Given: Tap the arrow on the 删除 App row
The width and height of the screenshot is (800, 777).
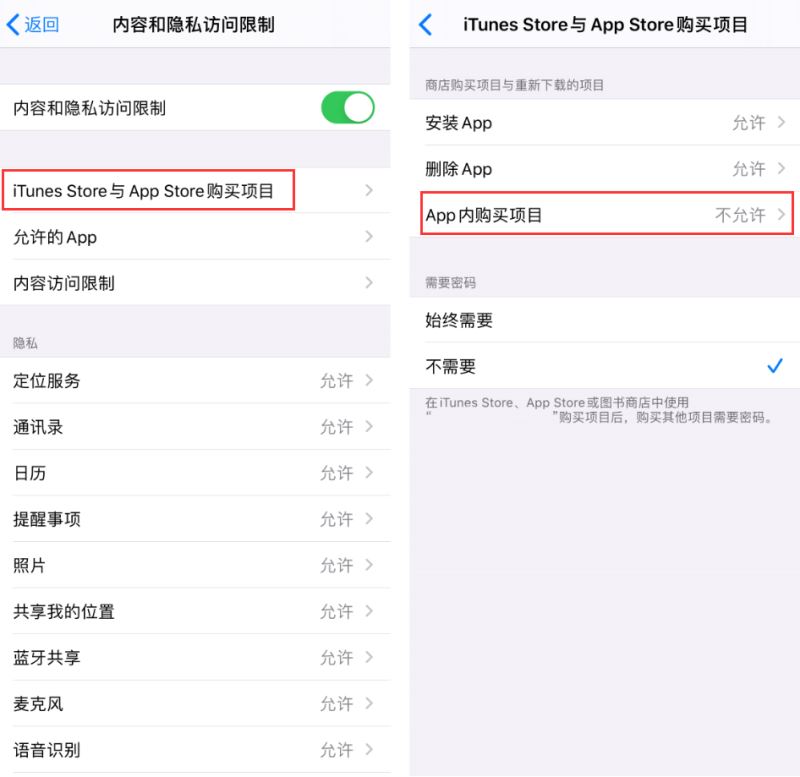Looking at the screenshot, I should 781,168.
